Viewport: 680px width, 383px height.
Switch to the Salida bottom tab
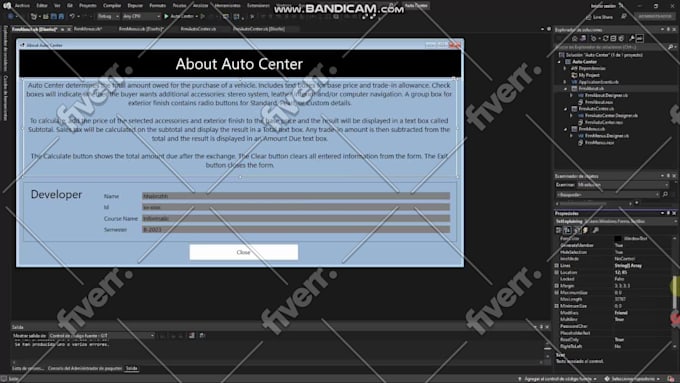131,368
